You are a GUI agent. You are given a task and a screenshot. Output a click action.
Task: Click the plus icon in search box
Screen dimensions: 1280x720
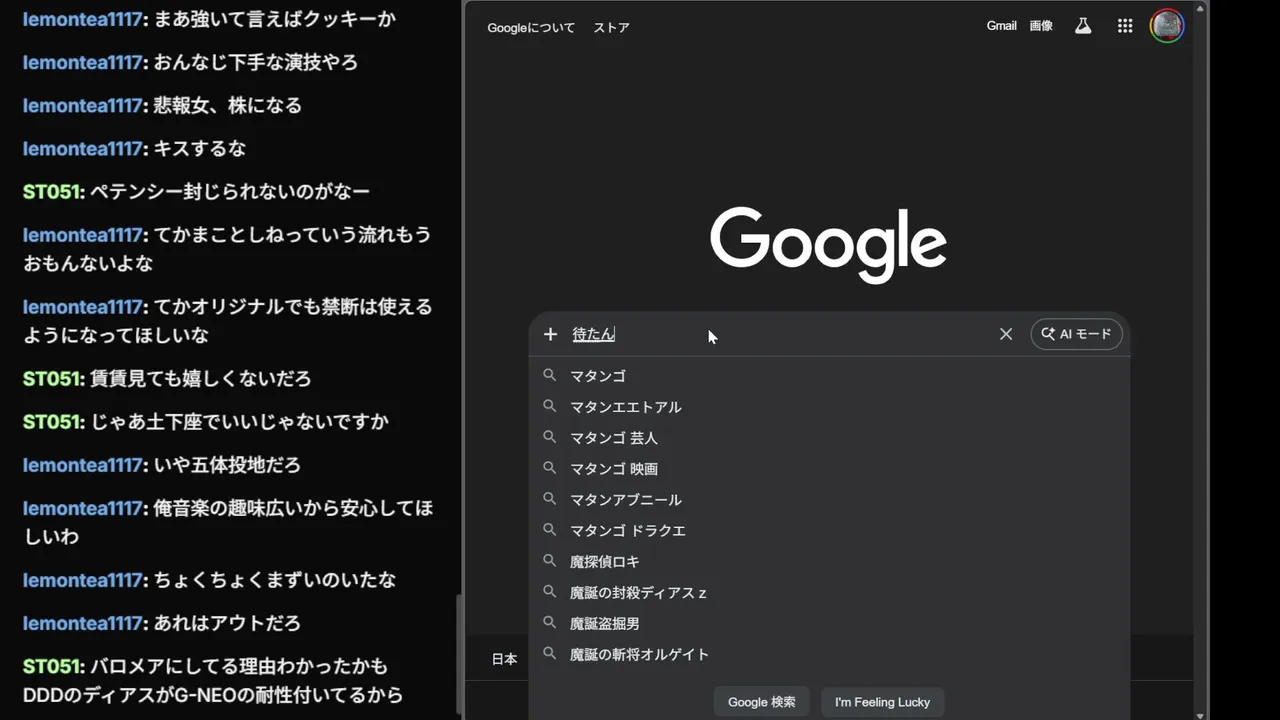click(550, 334)
